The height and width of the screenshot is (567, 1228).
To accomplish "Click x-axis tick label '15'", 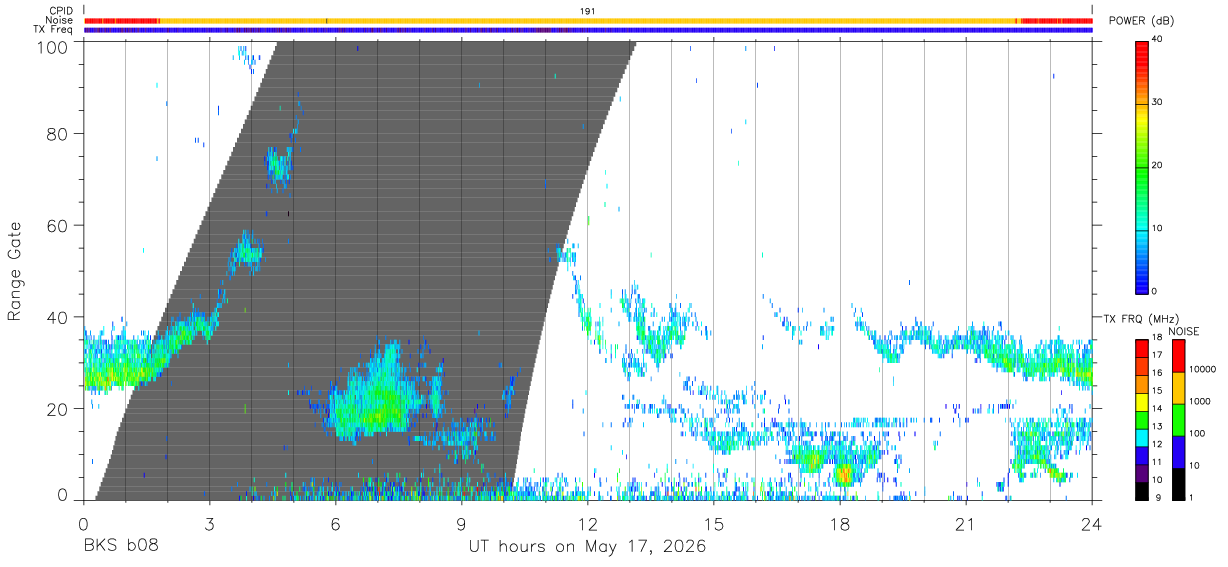I will point(713,524).
